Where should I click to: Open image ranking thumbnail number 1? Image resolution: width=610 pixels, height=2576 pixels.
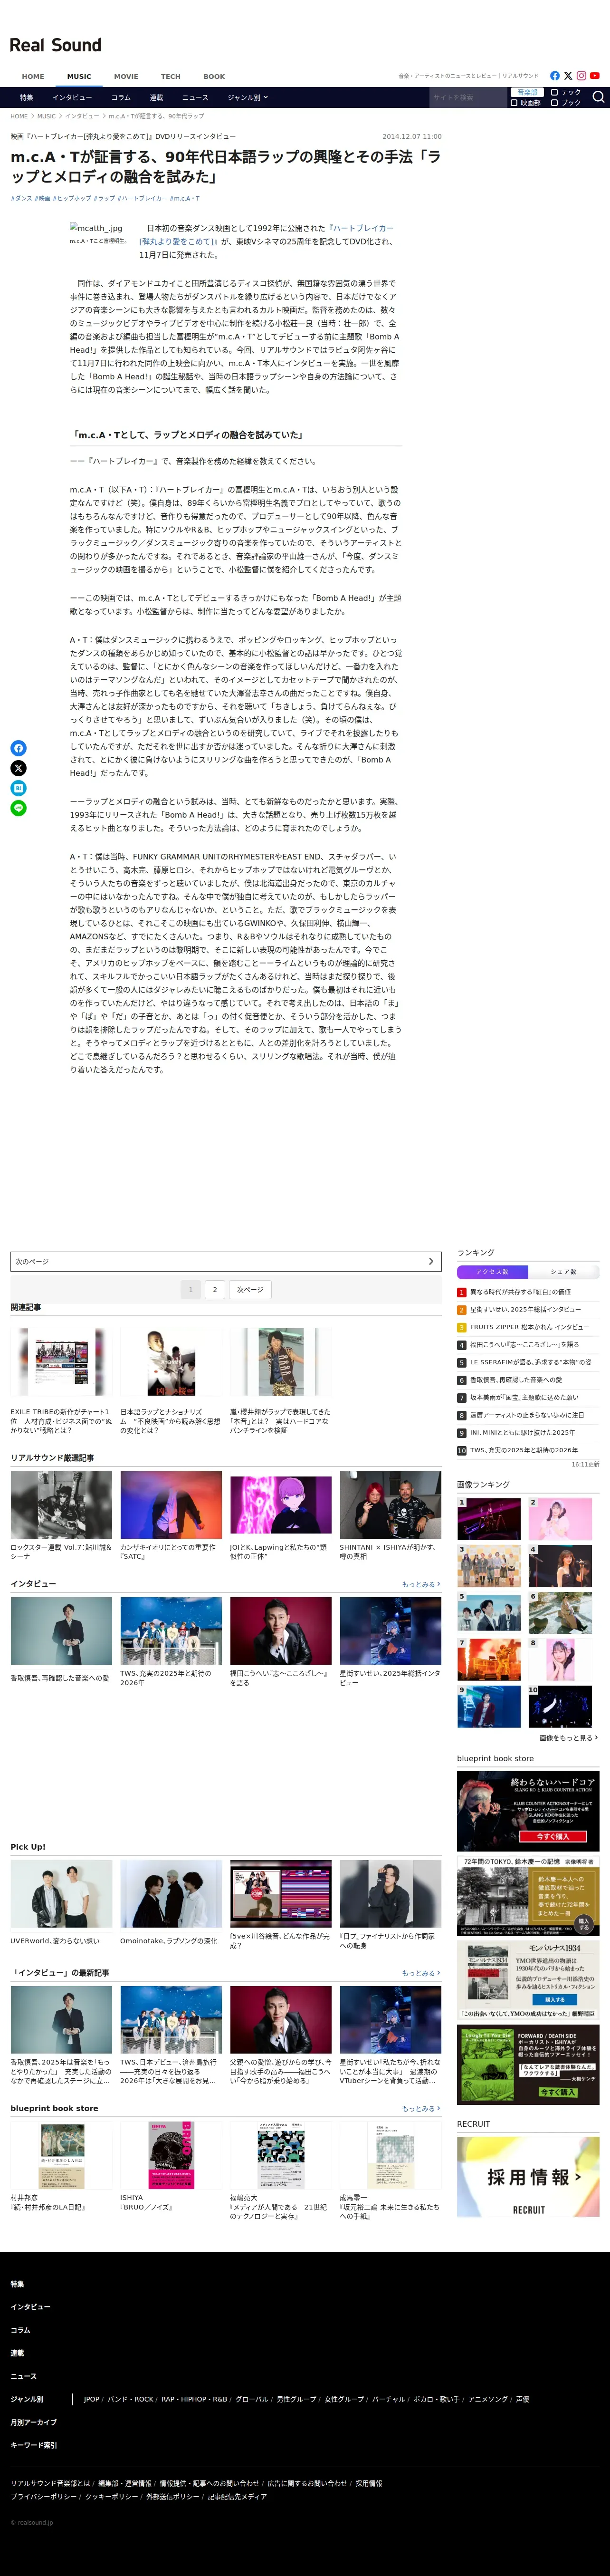[x=489, y=1518]
